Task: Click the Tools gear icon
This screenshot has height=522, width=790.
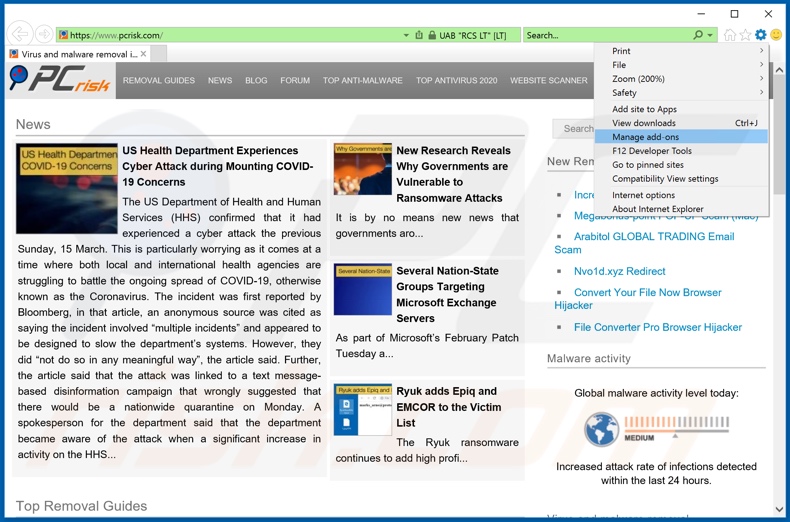Action: point(761,35)
